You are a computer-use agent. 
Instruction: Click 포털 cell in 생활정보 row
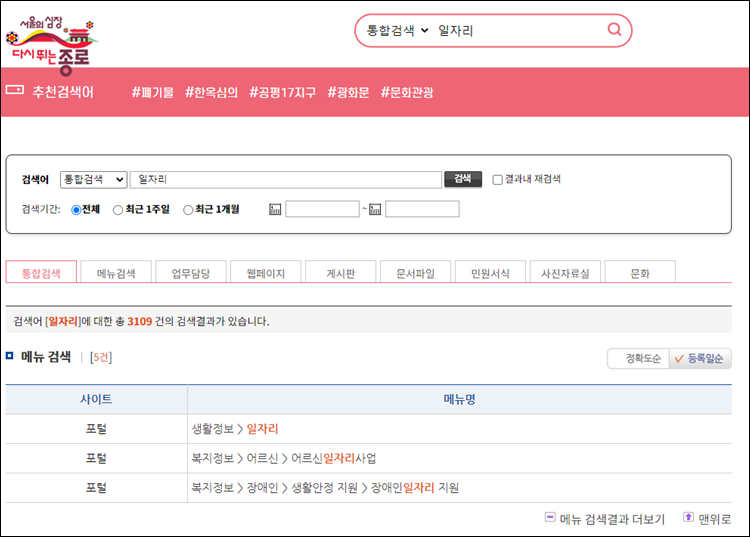(96, 428)
